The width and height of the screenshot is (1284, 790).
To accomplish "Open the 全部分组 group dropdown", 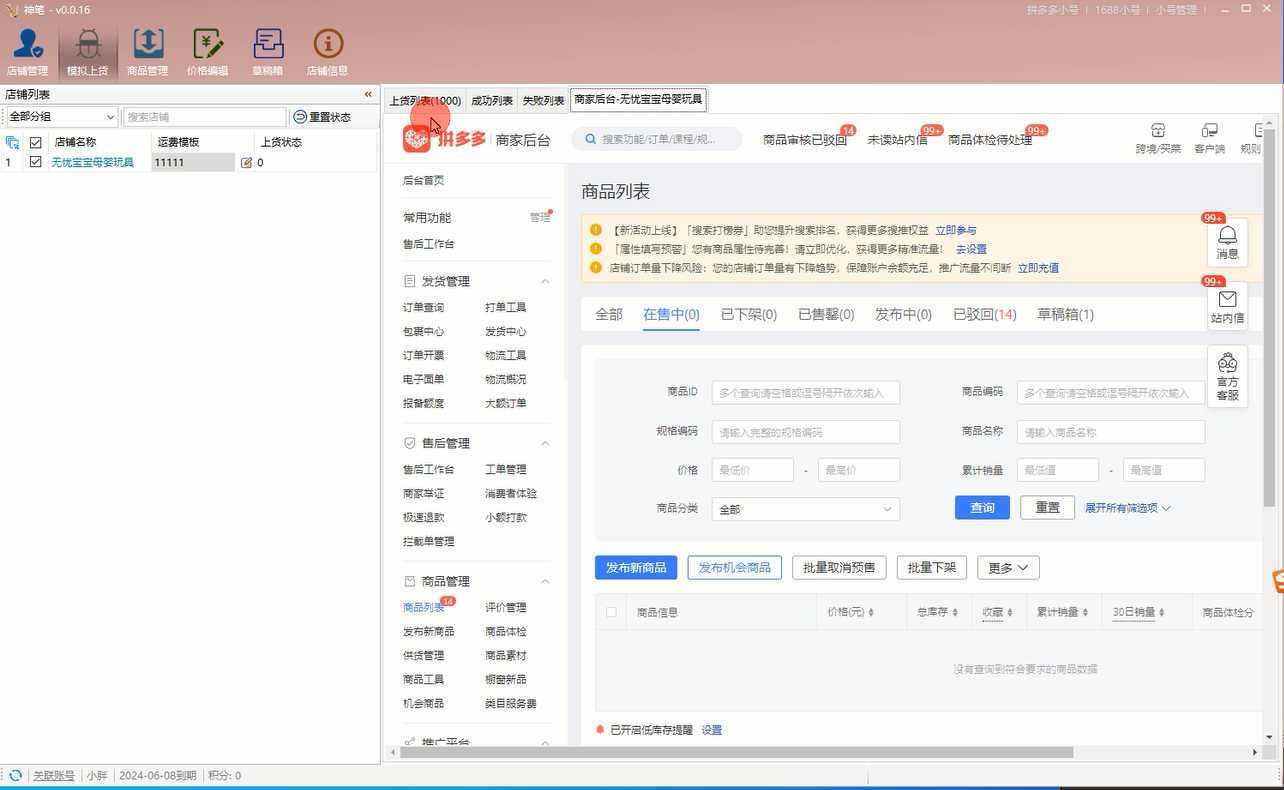I will pyautogui.click(x=61, y=117).
